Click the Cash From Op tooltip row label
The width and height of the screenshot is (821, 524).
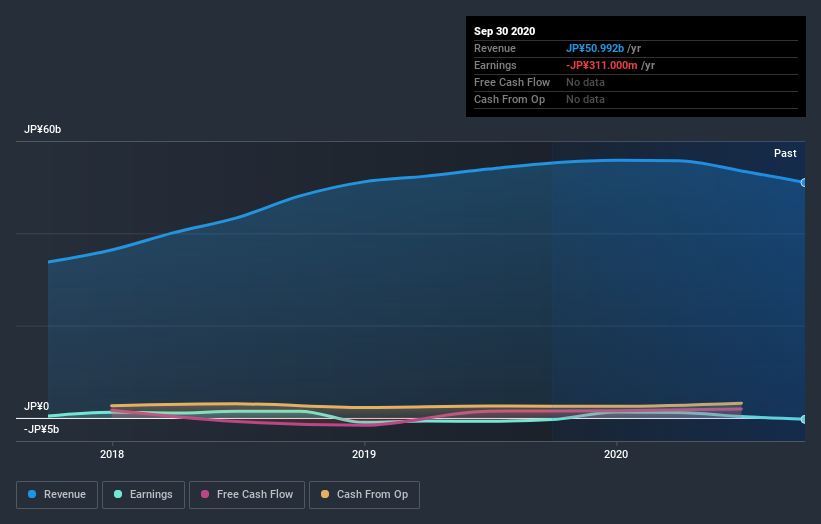coord(509,99)
